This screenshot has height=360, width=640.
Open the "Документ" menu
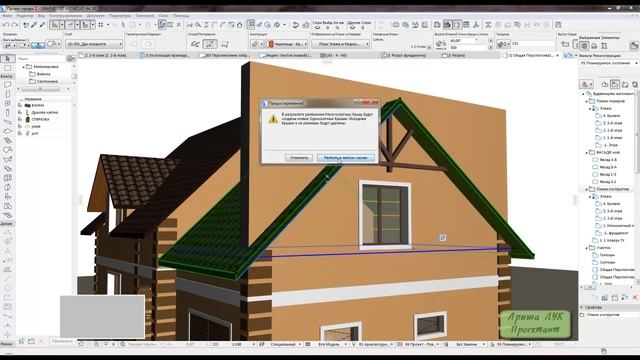click(x=96, y=16)
